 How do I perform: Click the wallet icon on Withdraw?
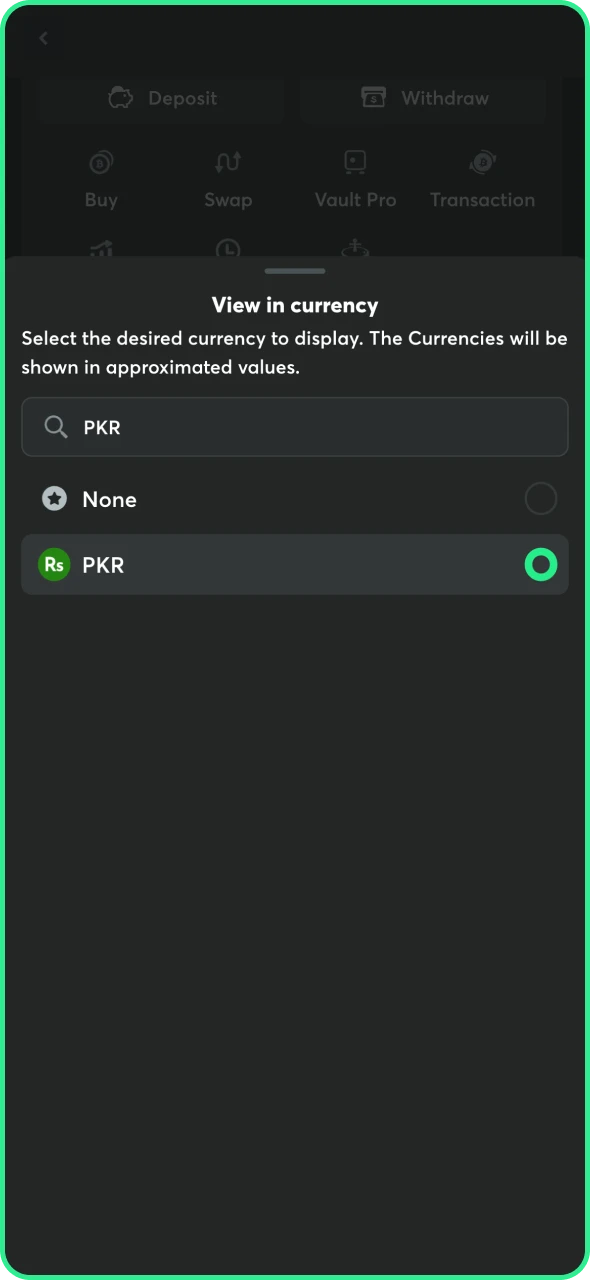372,98
